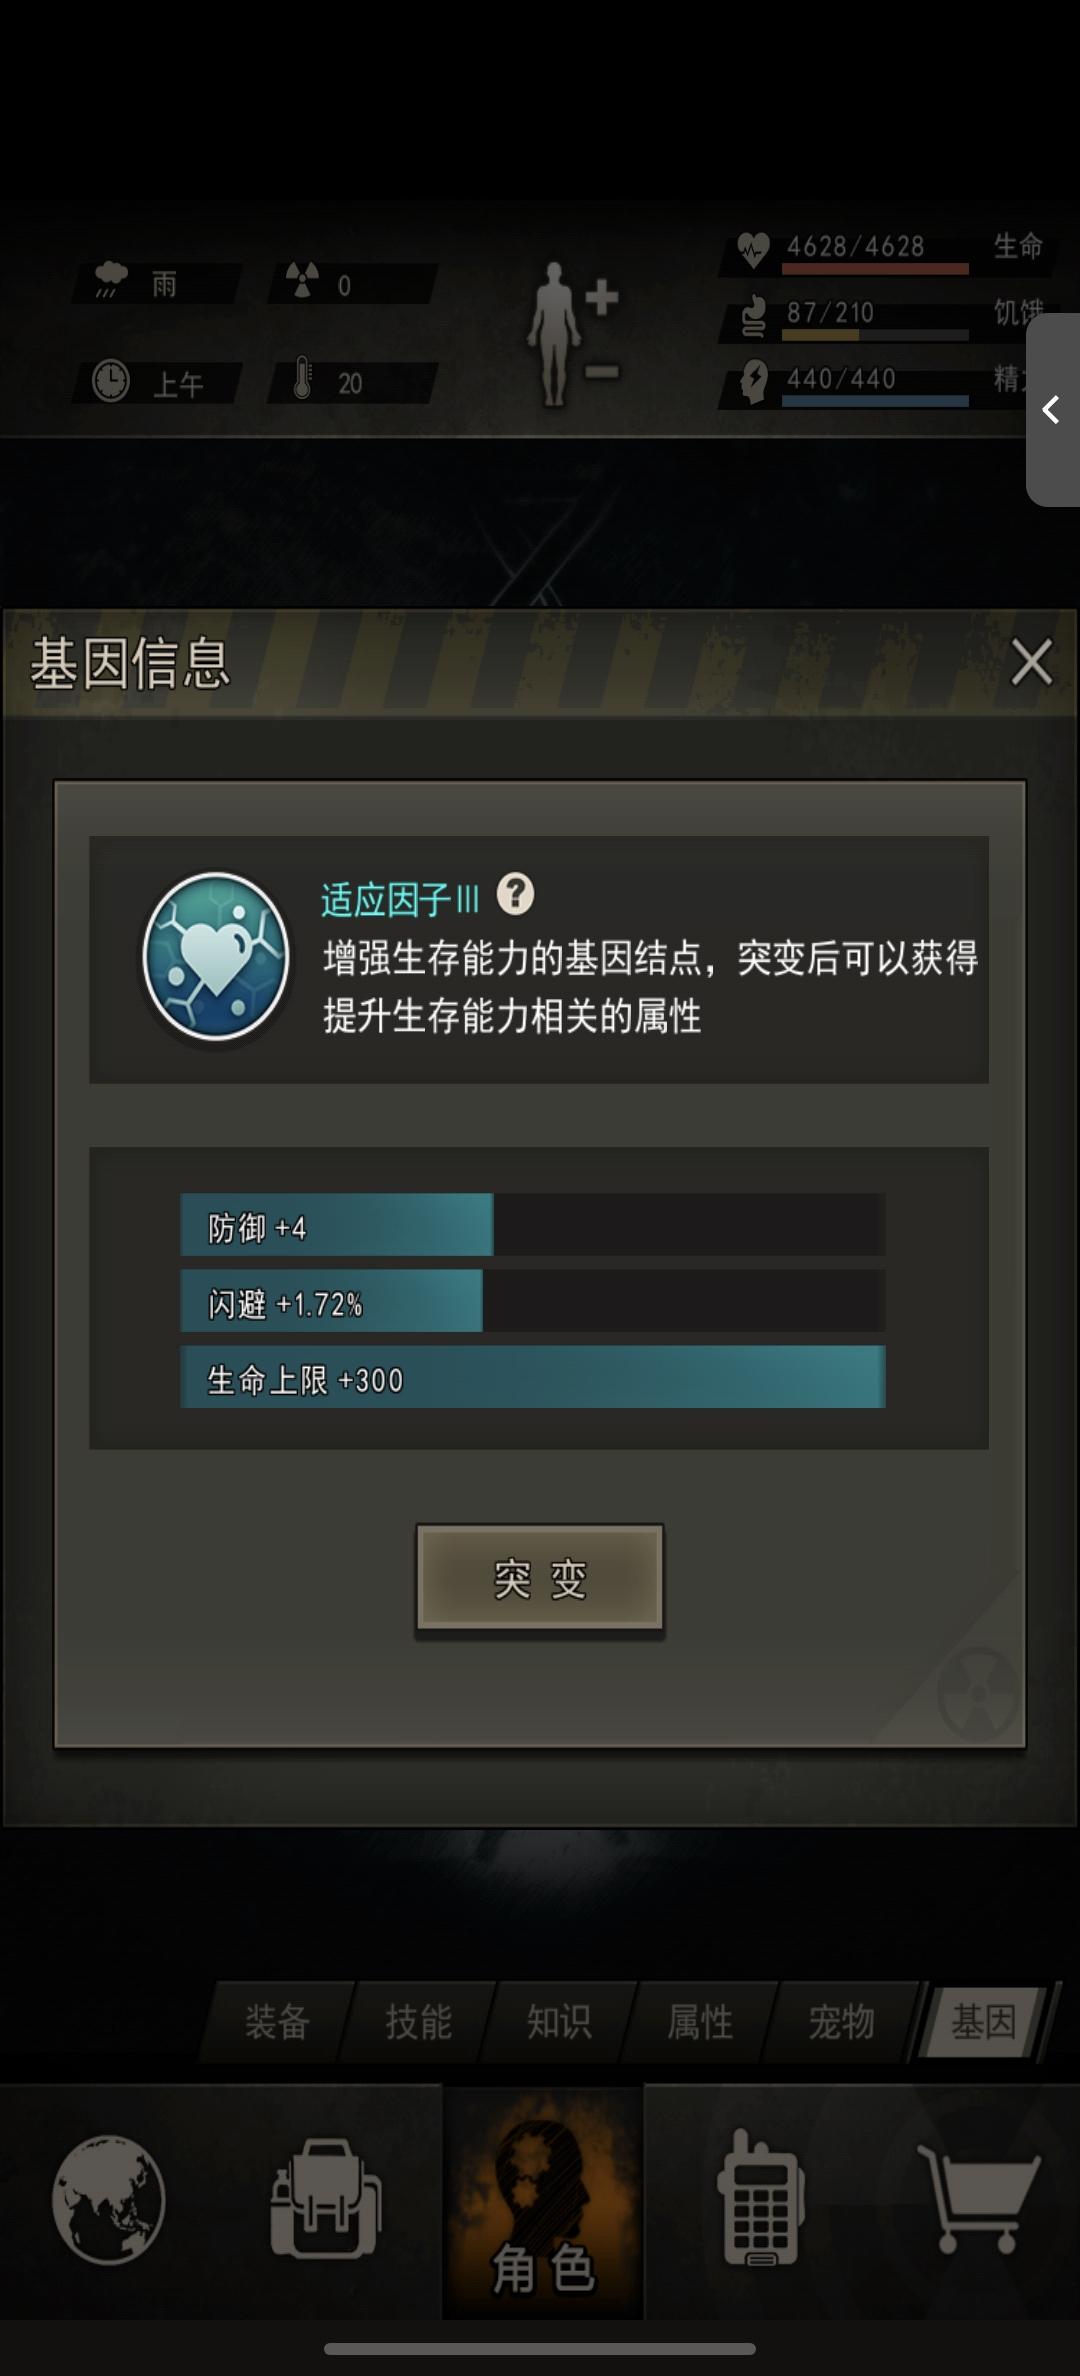Switch to the 装备 tab
Image resolution: width=1080 pixels, height=2376 pixels.
pos(277,2021)
